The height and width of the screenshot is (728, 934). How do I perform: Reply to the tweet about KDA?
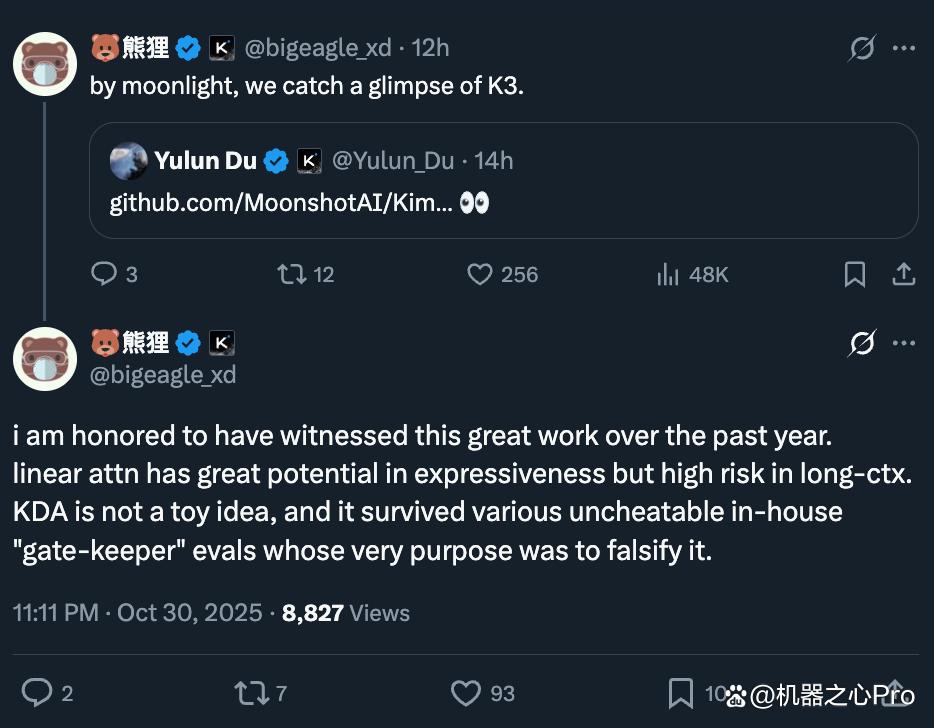point(37,692)
